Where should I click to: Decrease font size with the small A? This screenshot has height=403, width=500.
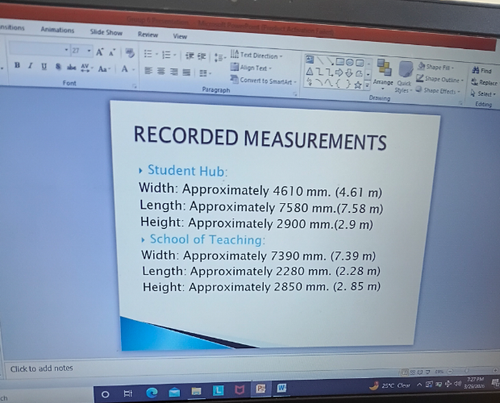click(112, 53)
